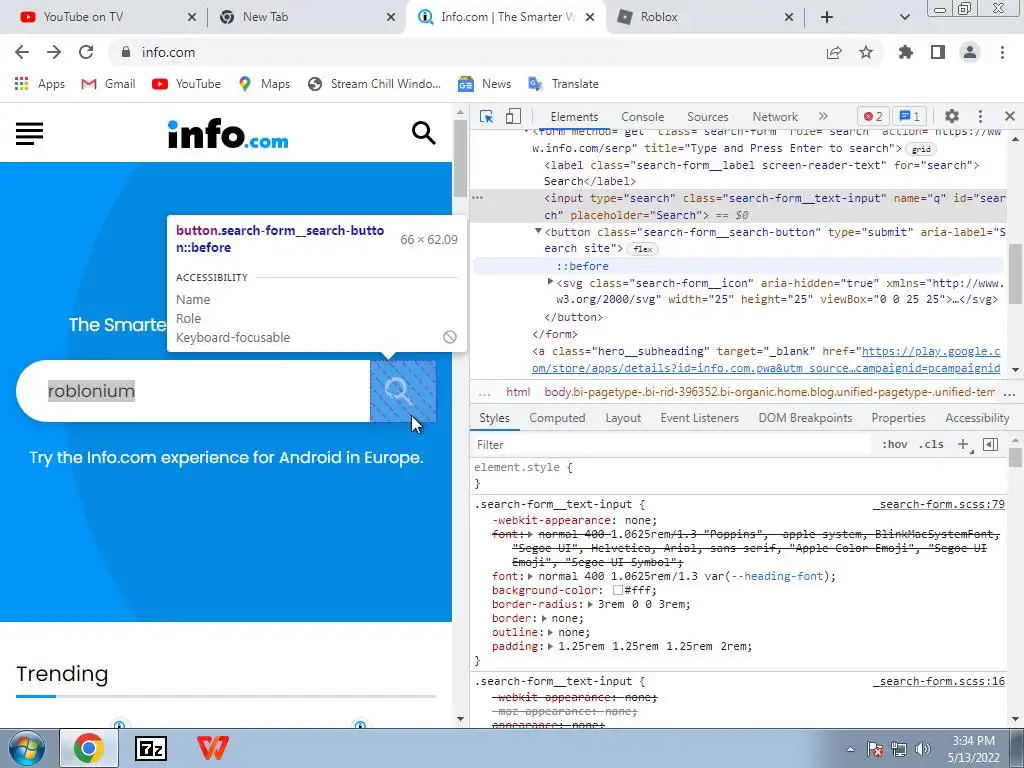Viewport: 1024px width, 768px height.
Task: Click the flex badge on button element
Action: [643, 249]
